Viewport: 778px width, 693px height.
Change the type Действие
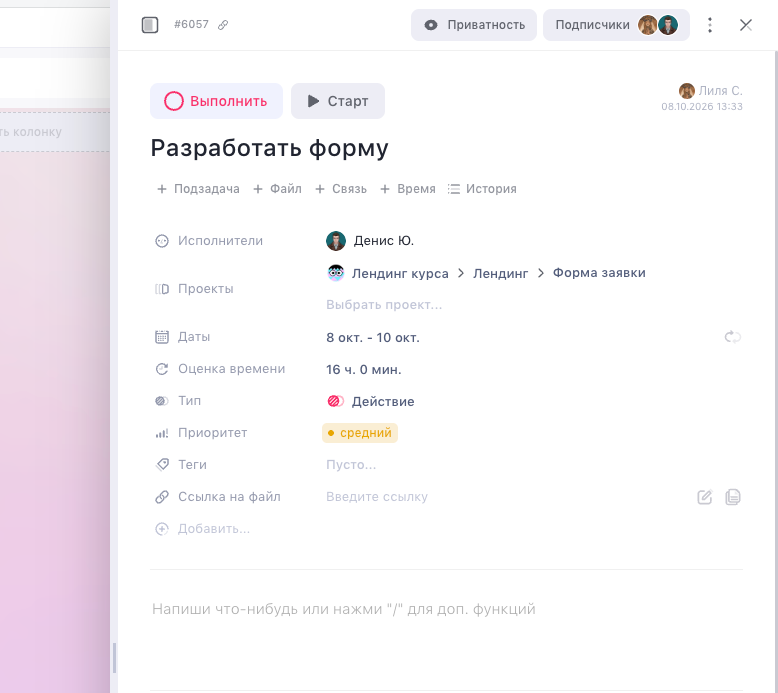(383, 401)
